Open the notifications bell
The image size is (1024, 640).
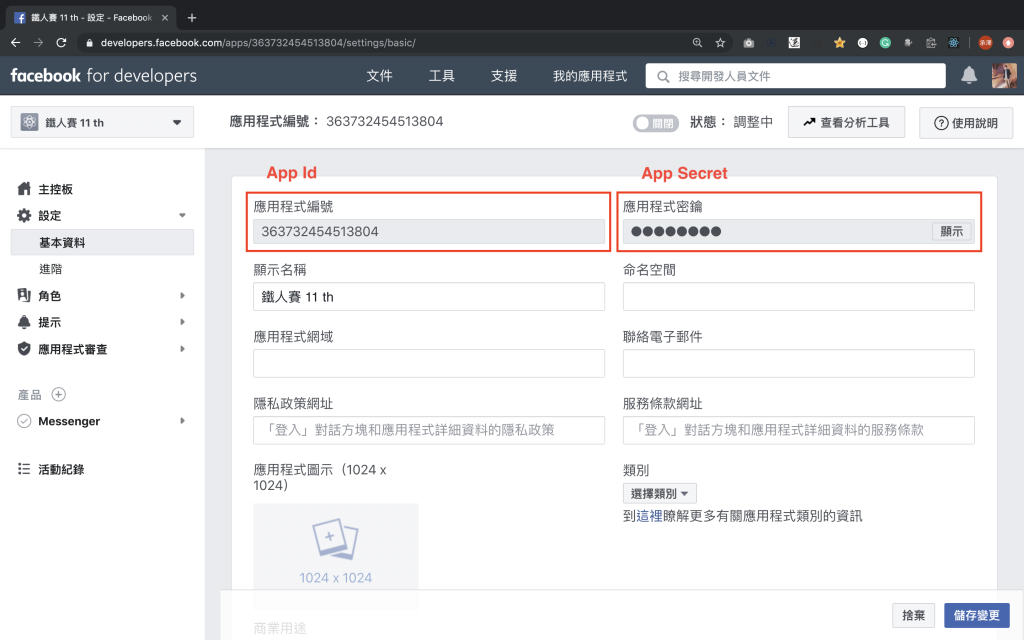[969, 75]
